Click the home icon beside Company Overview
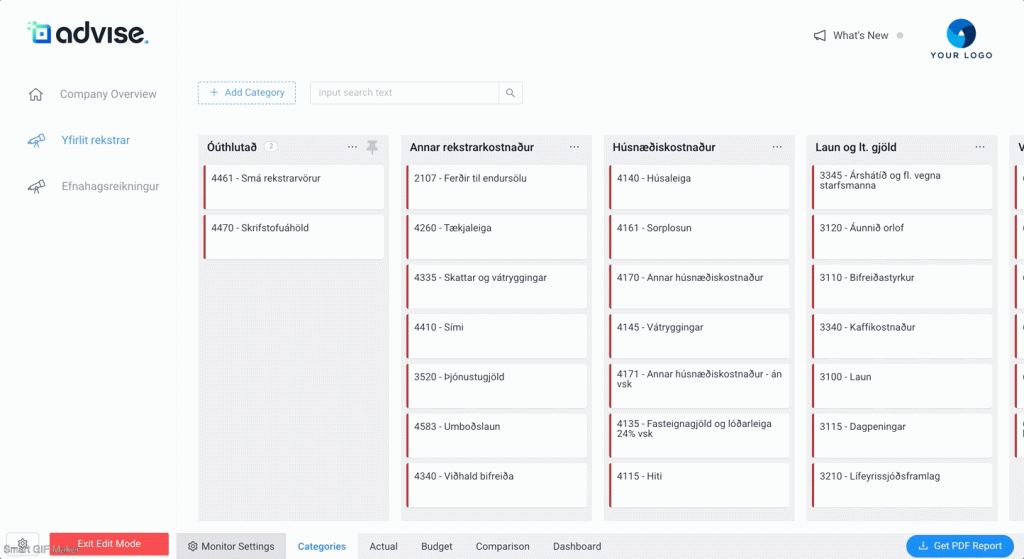The image size is (1024, 559). (x=36, y=94)
